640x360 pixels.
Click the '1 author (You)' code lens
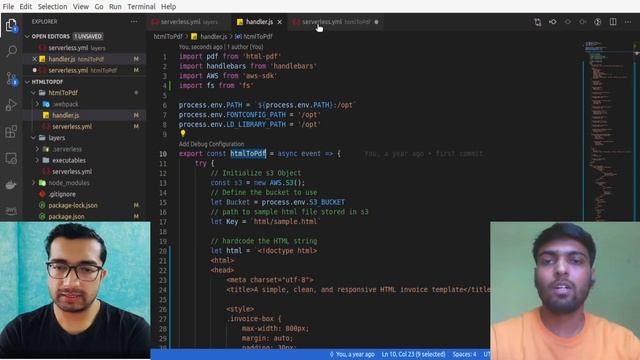(245, 47)
